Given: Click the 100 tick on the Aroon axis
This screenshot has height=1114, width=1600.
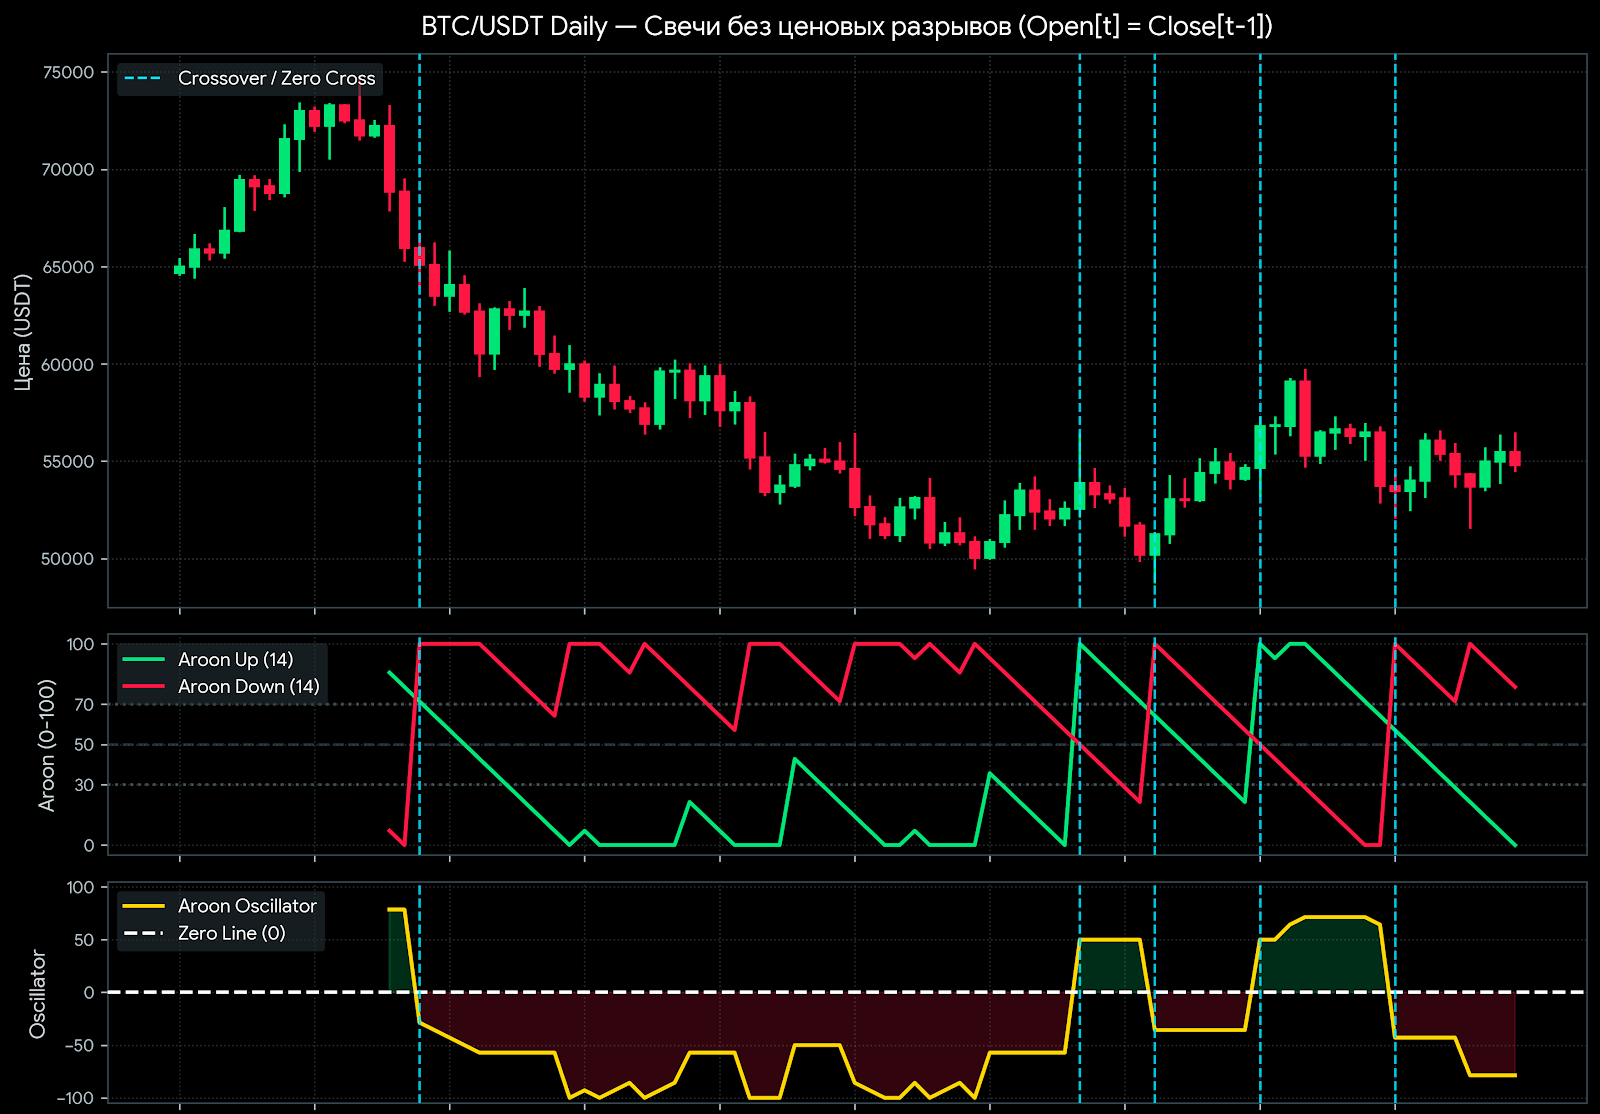Looking at the screenshot, I should 81,644.
